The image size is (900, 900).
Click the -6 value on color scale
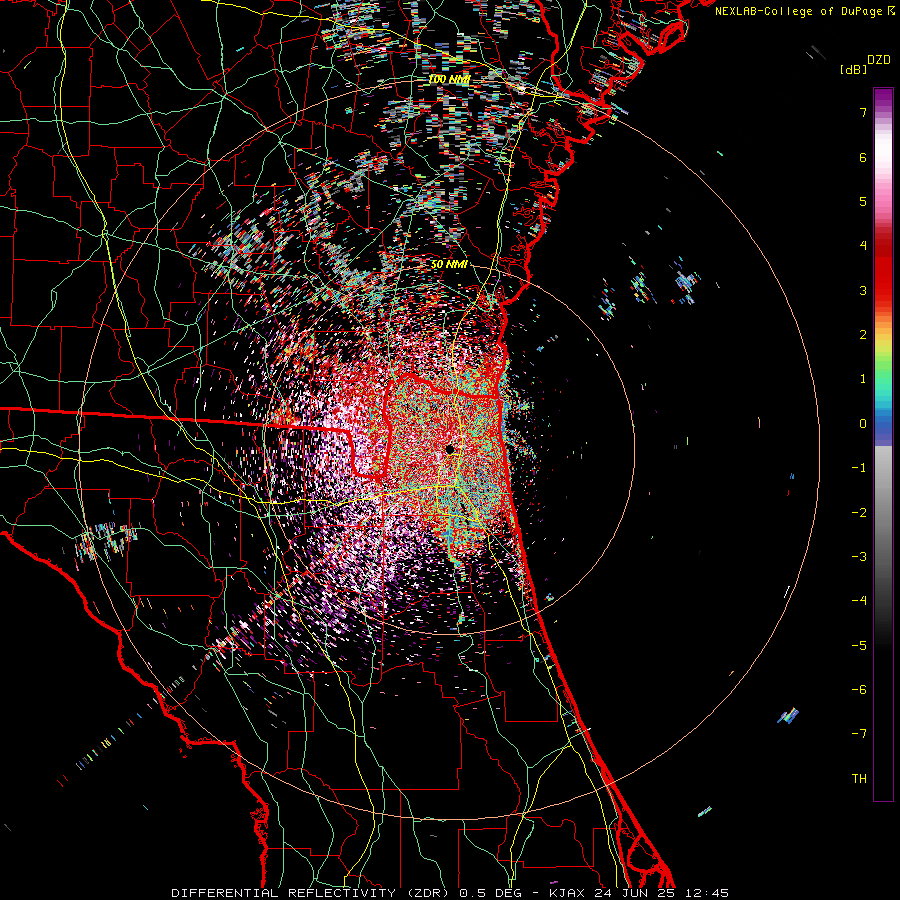(859, 690)
